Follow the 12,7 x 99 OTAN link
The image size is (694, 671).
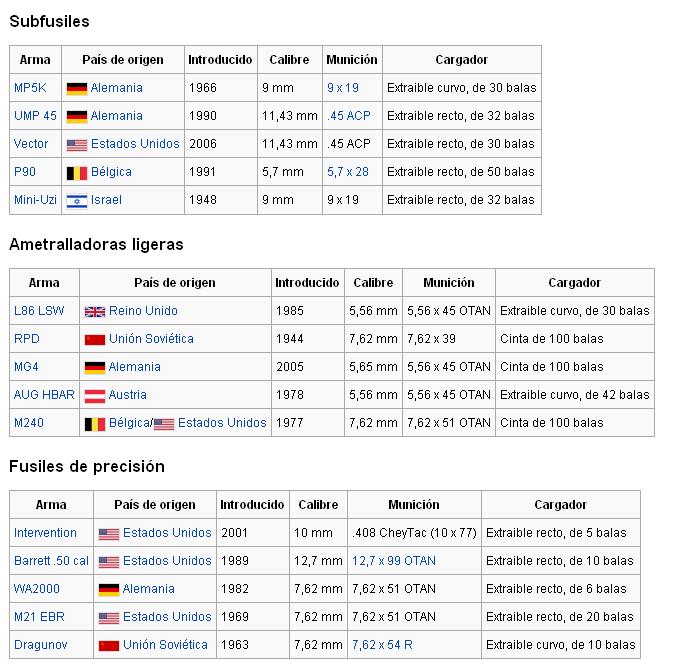(x=393, y=561)
